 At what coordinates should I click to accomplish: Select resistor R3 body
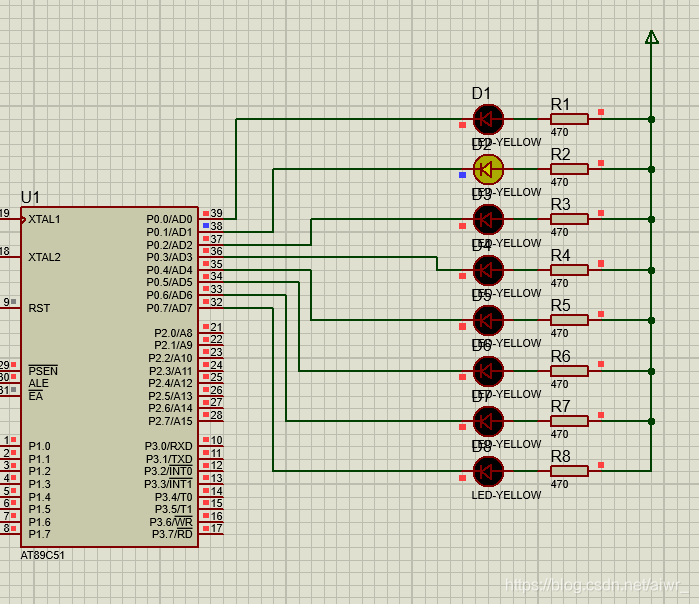tap(569, 219)
